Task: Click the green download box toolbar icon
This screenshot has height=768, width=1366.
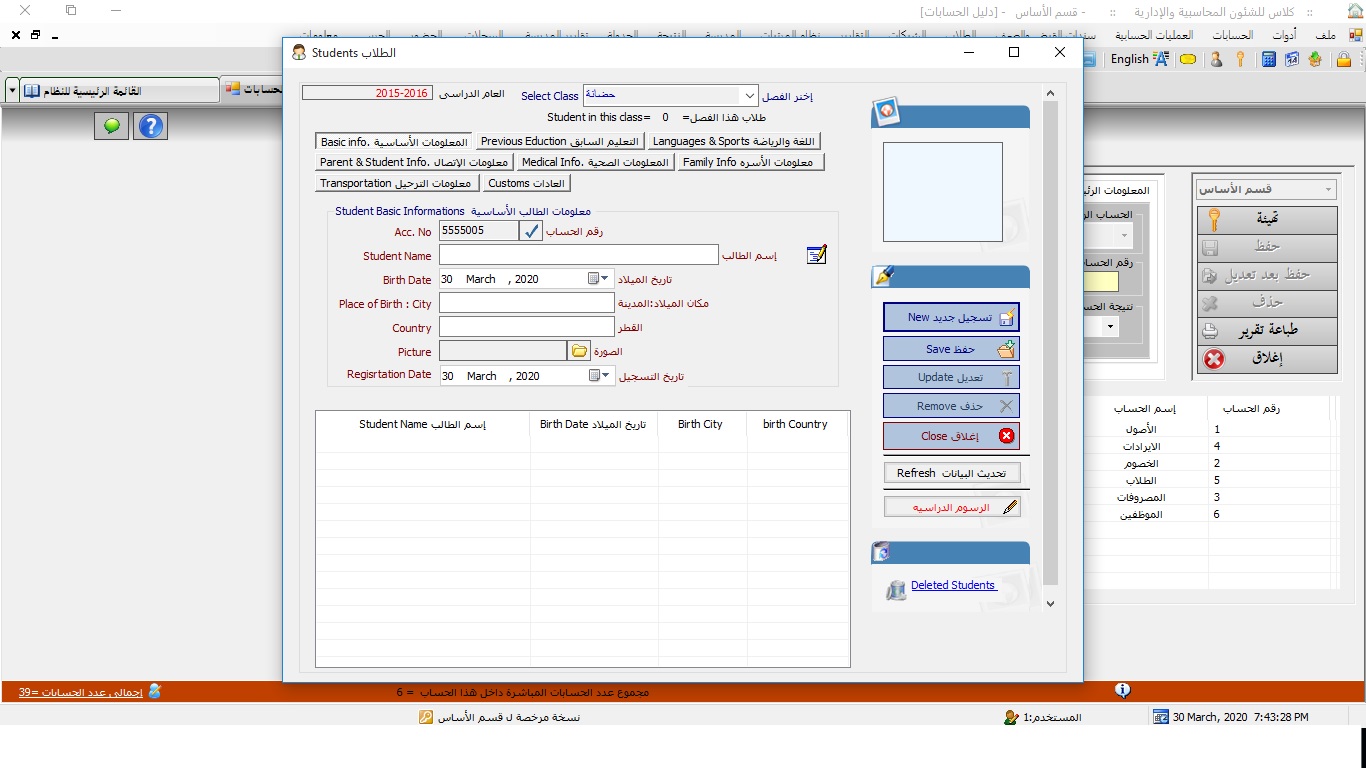Action: [x=1315, y=59]
